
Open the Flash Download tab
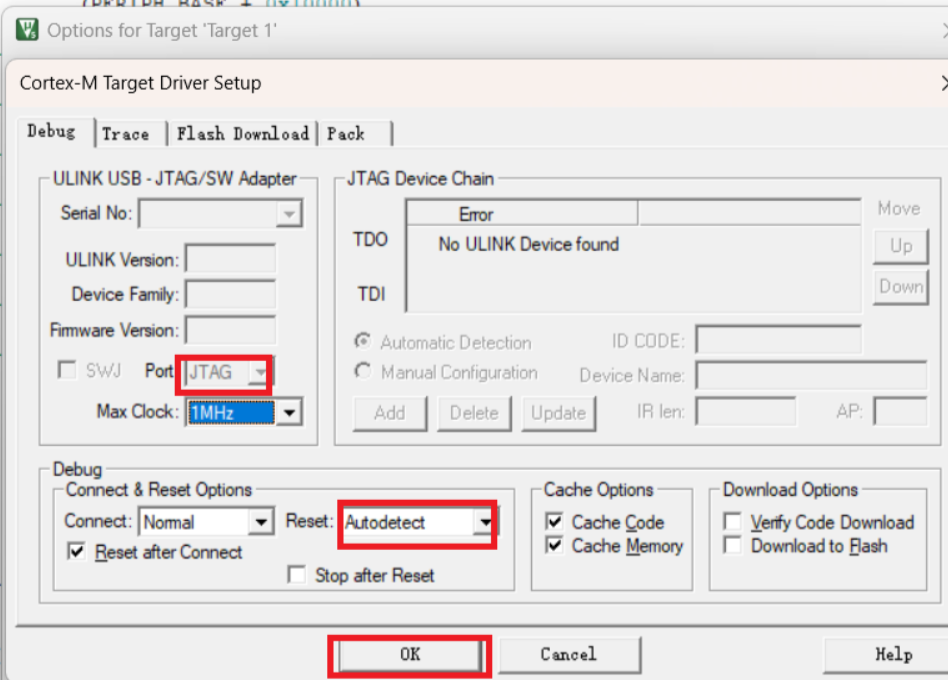(x=242, y=134)
